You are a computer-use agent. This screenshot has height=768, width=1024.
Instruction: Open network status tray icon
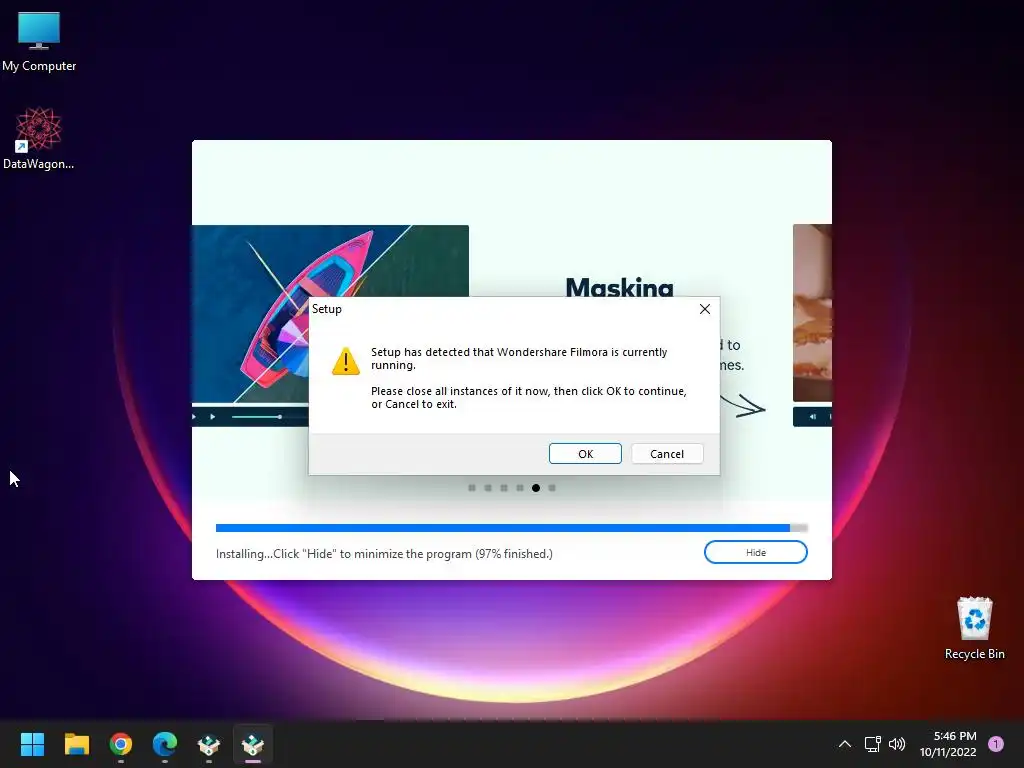pos(872,744)
